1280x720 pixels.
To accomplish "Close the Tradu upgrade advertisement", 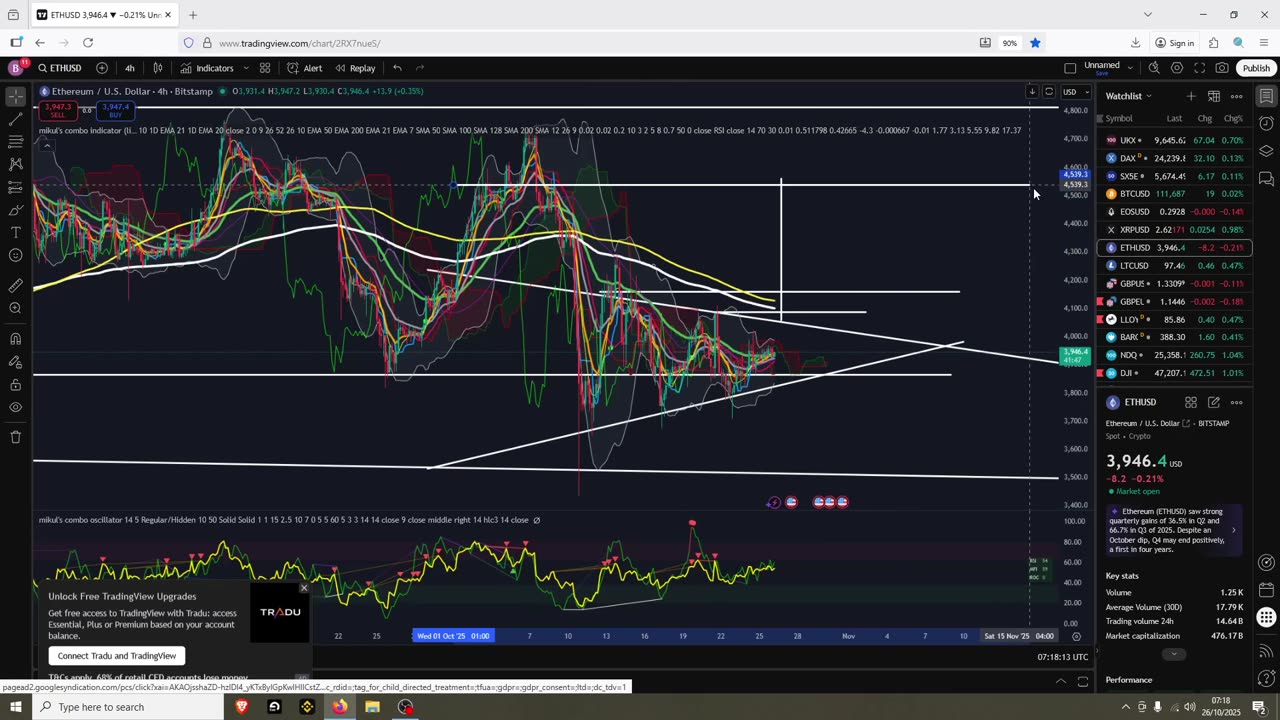I will click(304, 588).
